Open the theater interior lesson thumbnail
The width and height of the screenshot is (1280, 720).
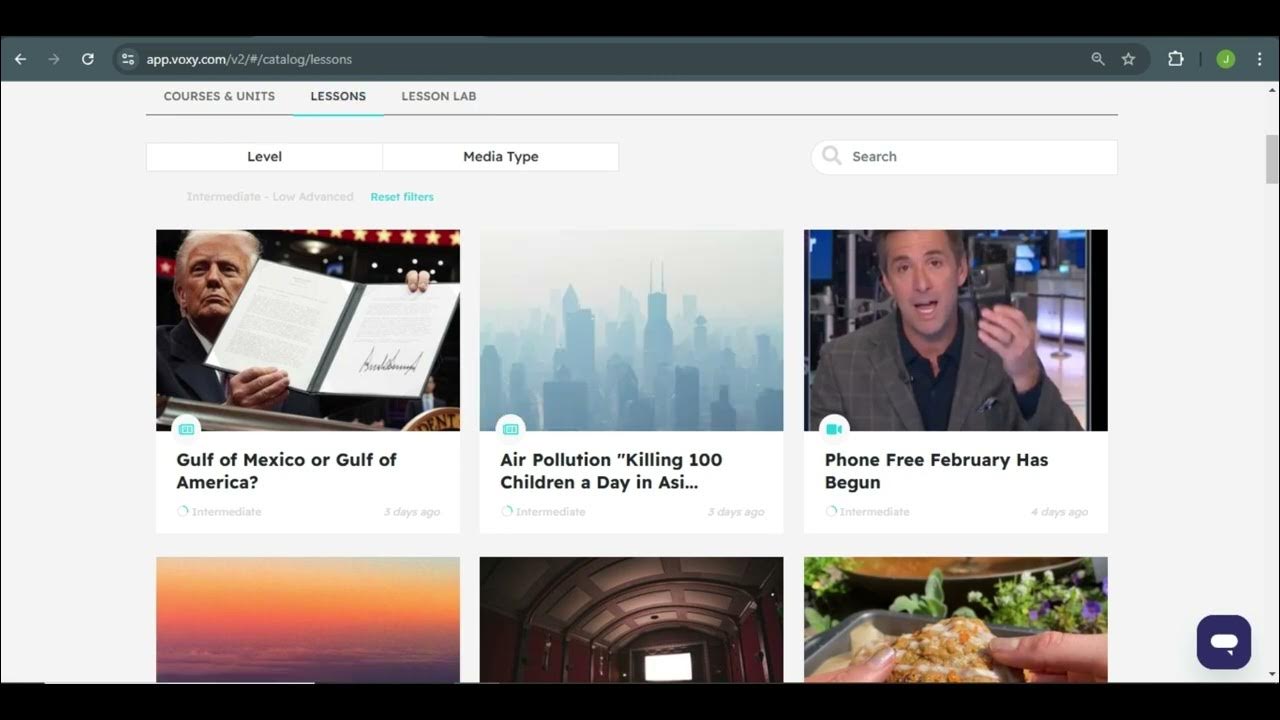click(632, 620)
